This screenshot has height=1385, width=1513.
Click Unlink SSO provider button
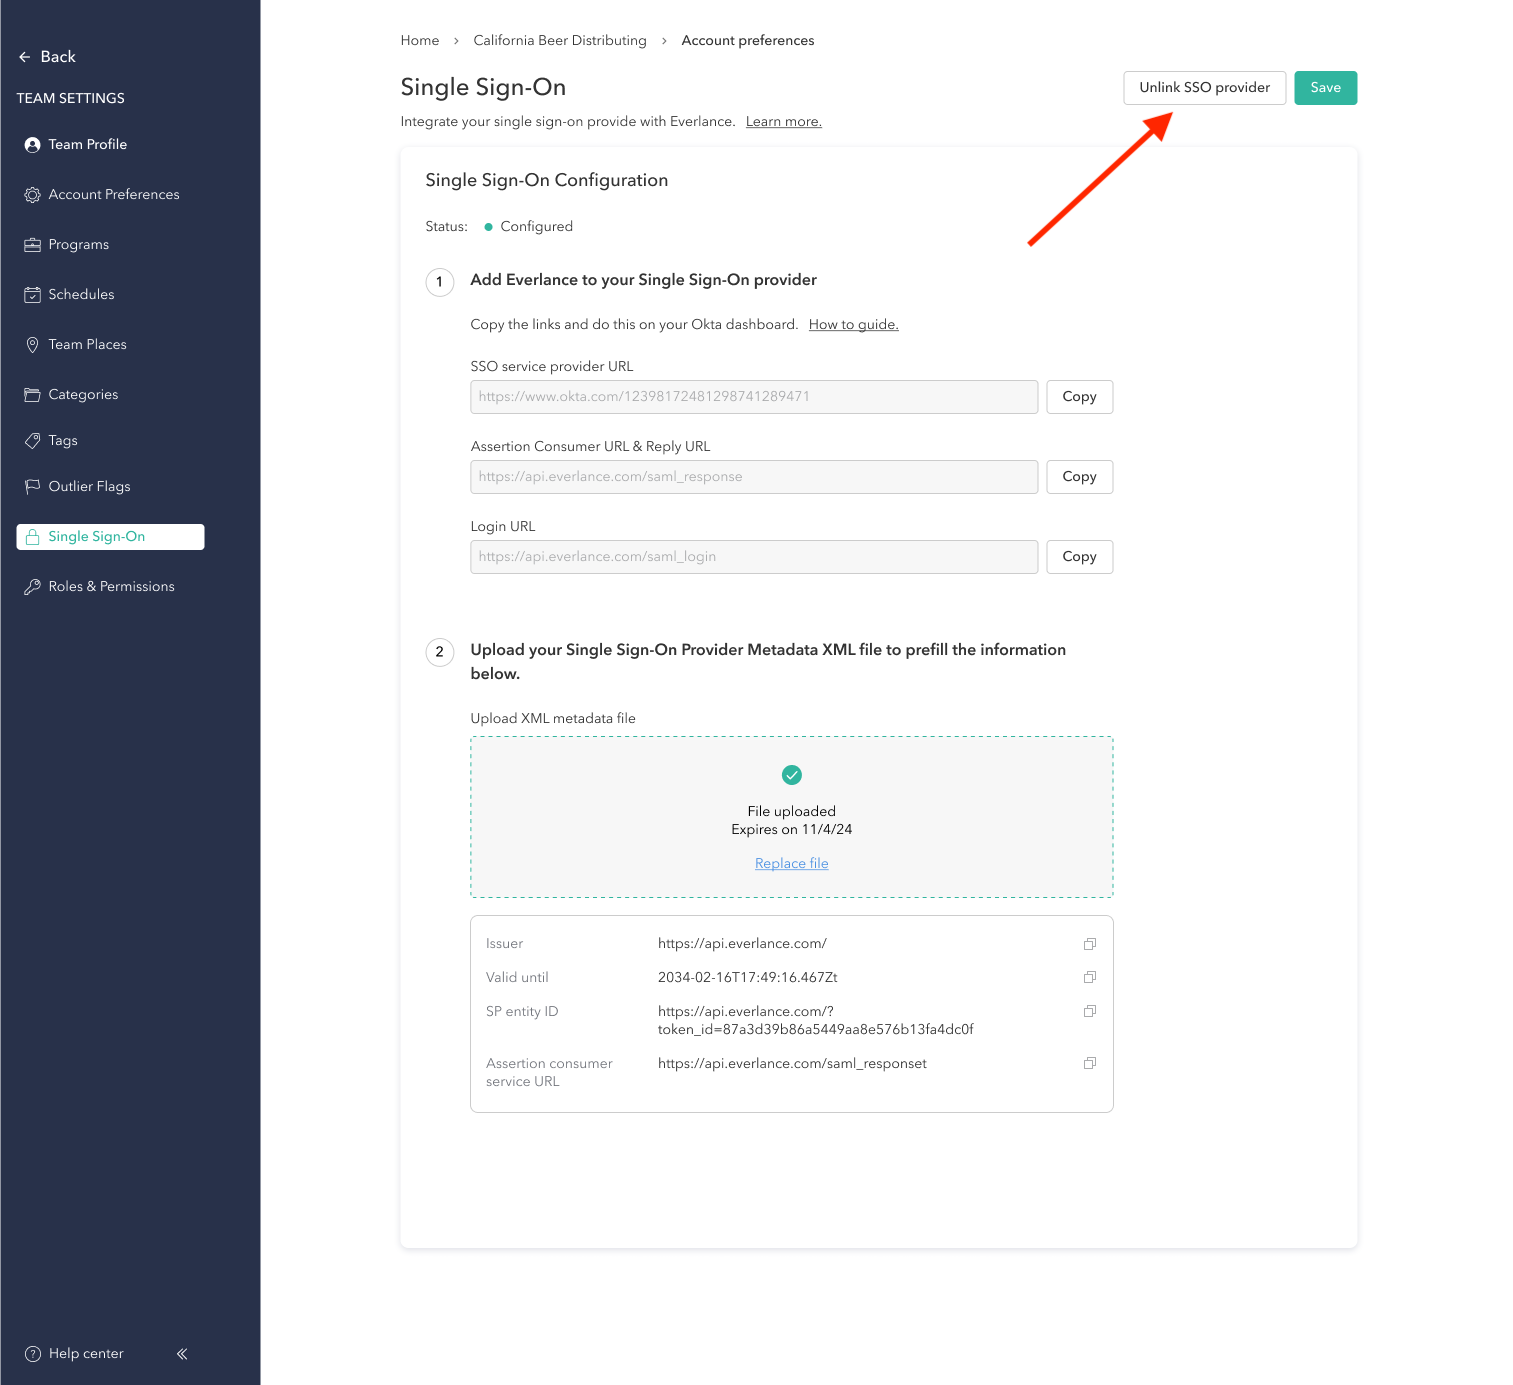(x=1204, y=88)
